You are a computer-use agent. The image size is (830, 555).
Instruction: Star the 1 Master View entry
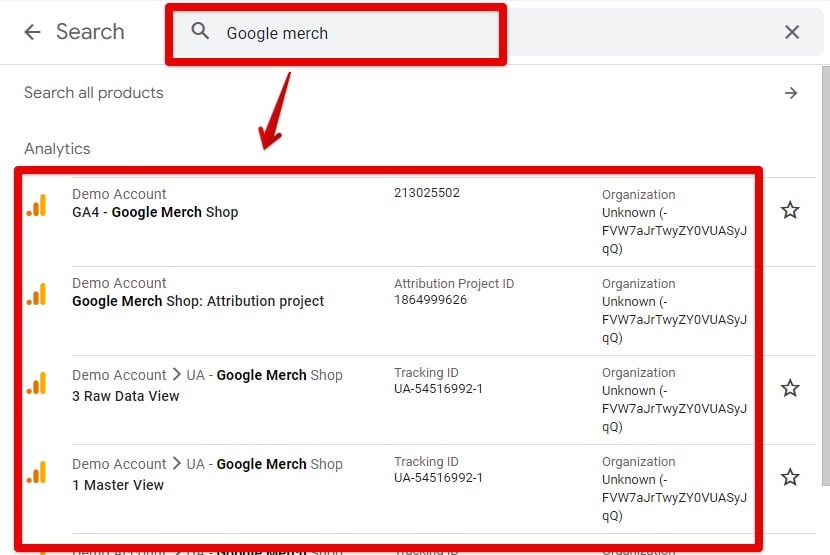pos(790,477)
